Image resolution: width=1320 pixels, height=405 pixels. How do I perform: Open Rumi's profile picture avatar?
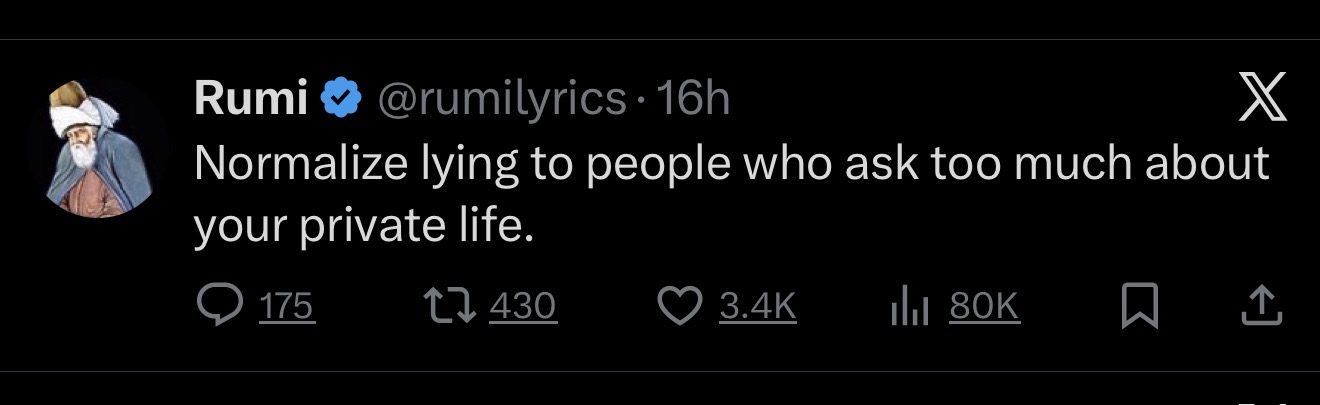pos(97,147)
